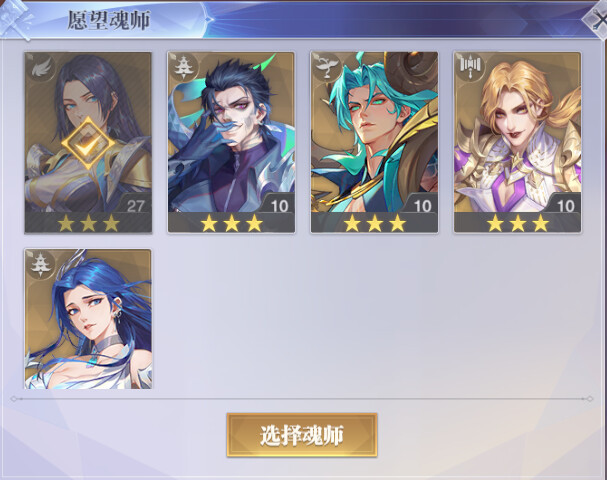Screen dimensions: 607x480
Task: Click the bird emblem icon on the teal-haired card
Action: point(327,67)
